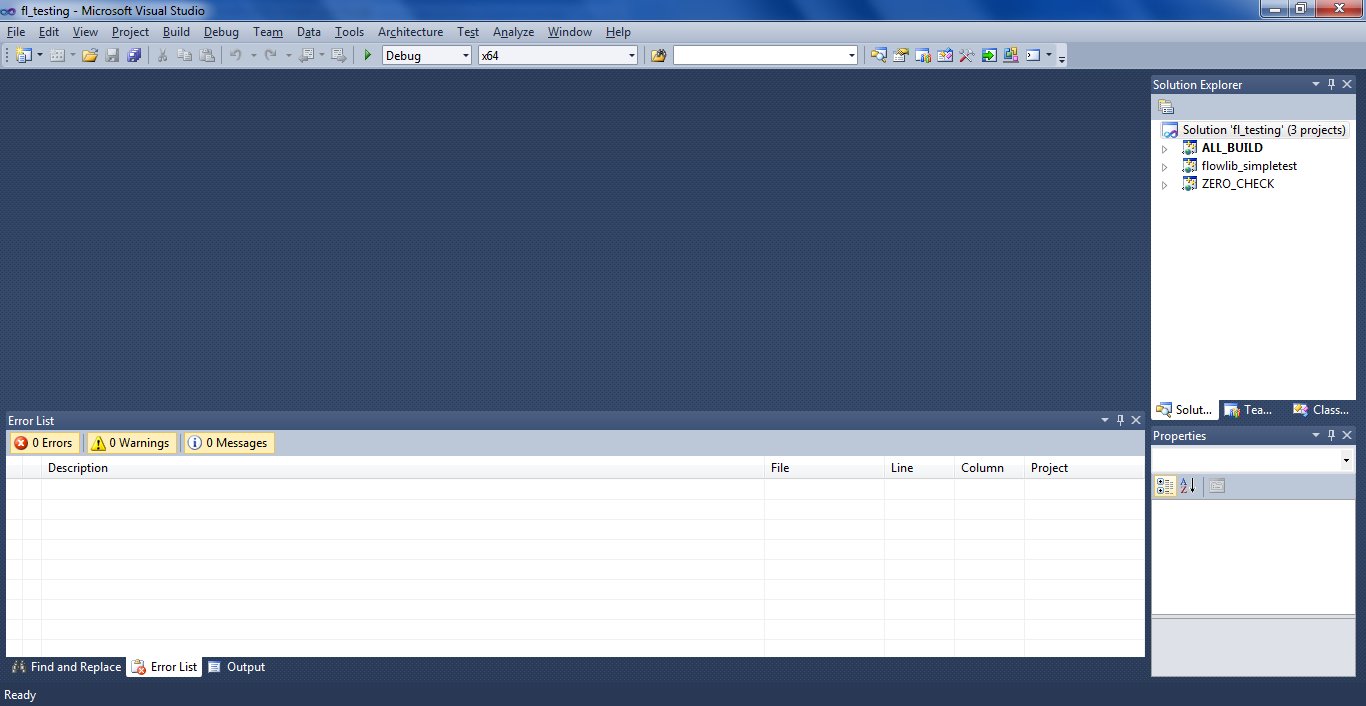Toggle auto-hide pin on Error List
The image size is (1366, 706).
click(1120, 420)
